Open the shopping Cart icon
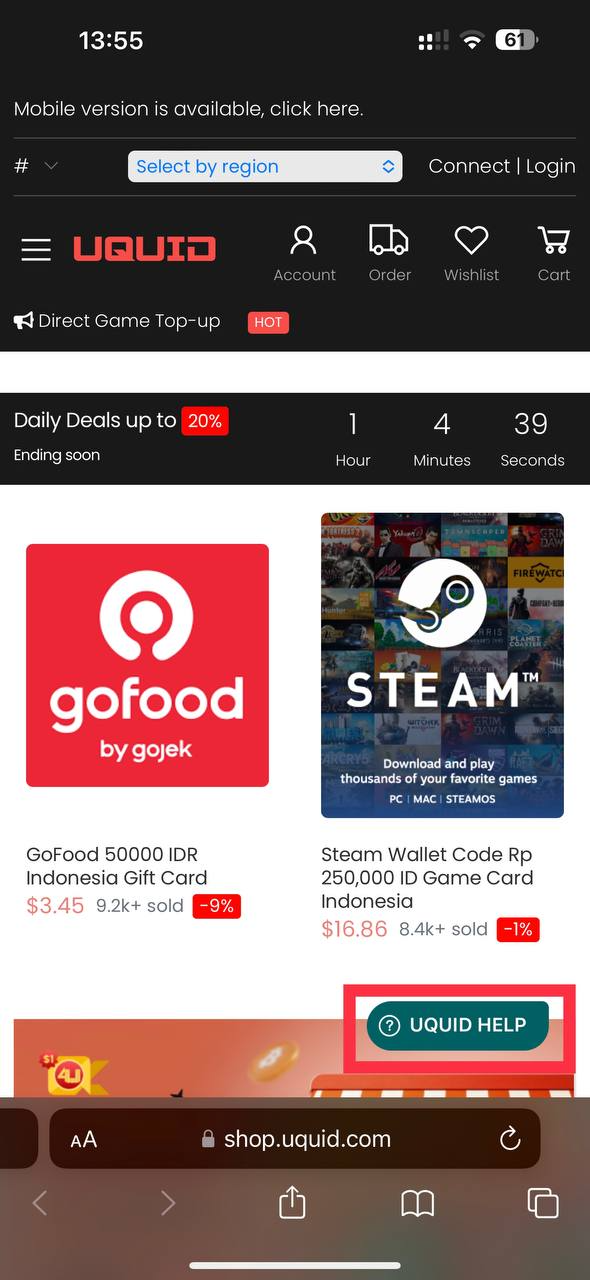 point(553,240)
